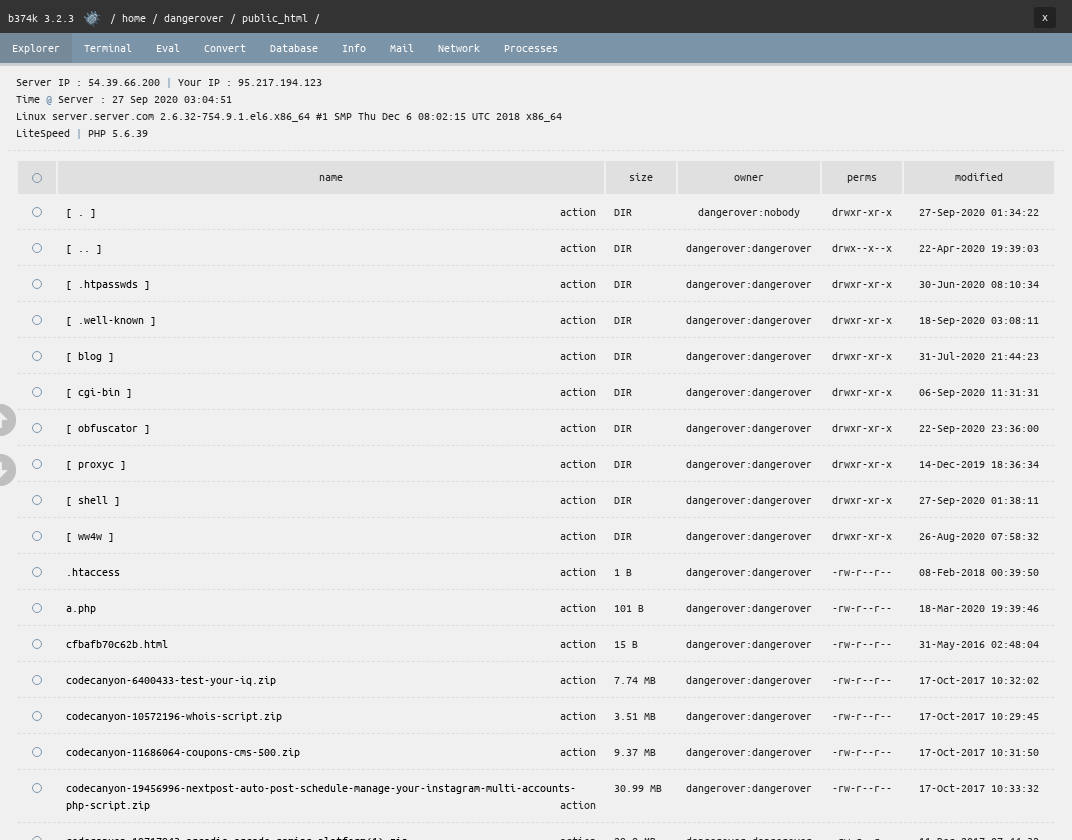
Task: Switch to the Terminal tab
Action: 107,48
